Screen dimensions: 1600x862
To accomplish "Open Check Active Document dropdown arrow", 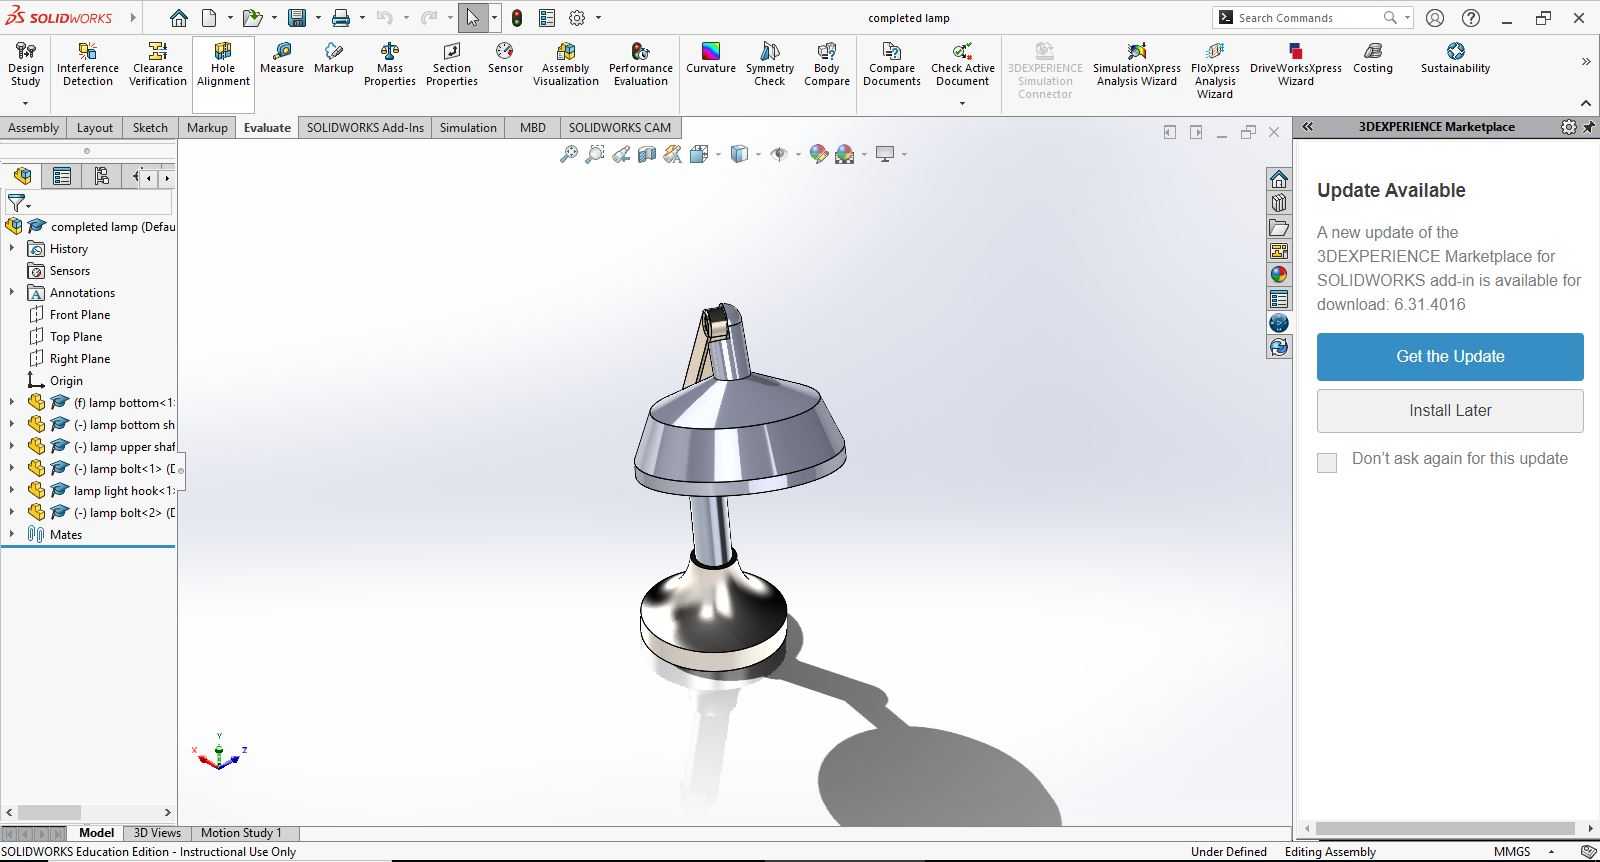I will (962, 103).
